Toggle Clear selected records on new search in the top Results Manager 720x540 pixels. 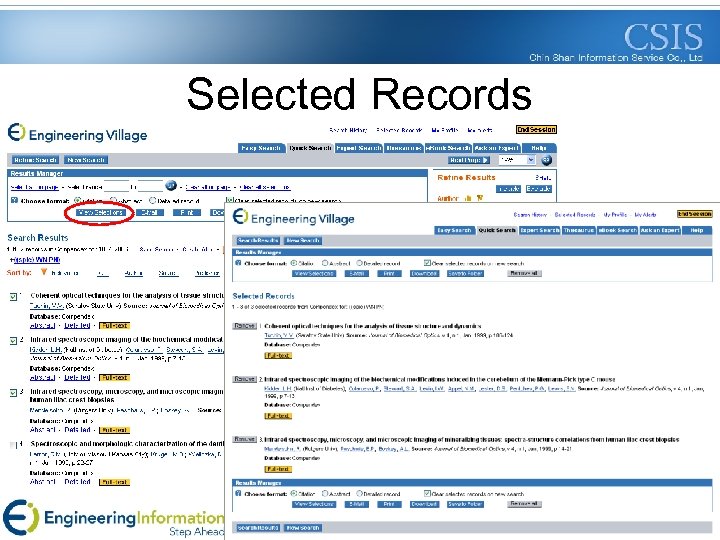coord(427,263)
